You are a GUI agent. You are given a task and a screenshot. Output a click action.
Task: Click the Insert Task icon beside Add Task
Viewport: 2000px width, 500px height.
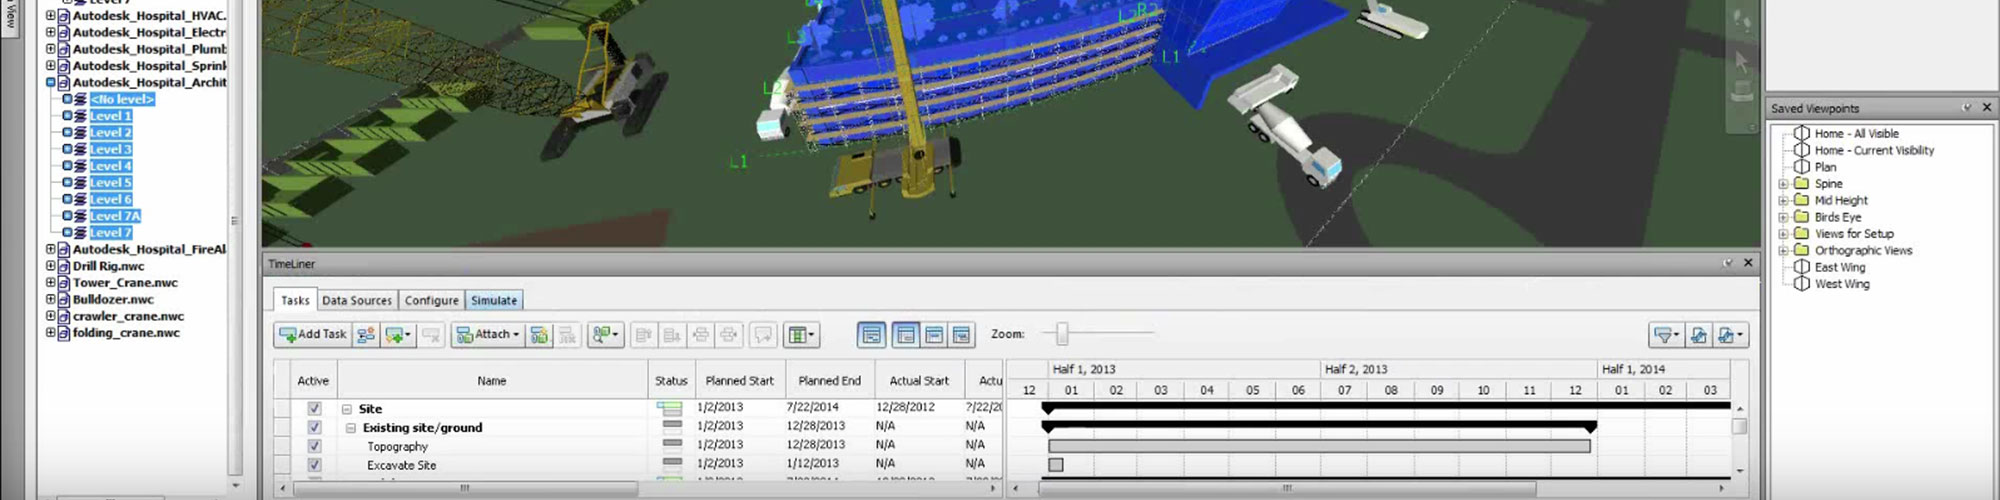366,335
